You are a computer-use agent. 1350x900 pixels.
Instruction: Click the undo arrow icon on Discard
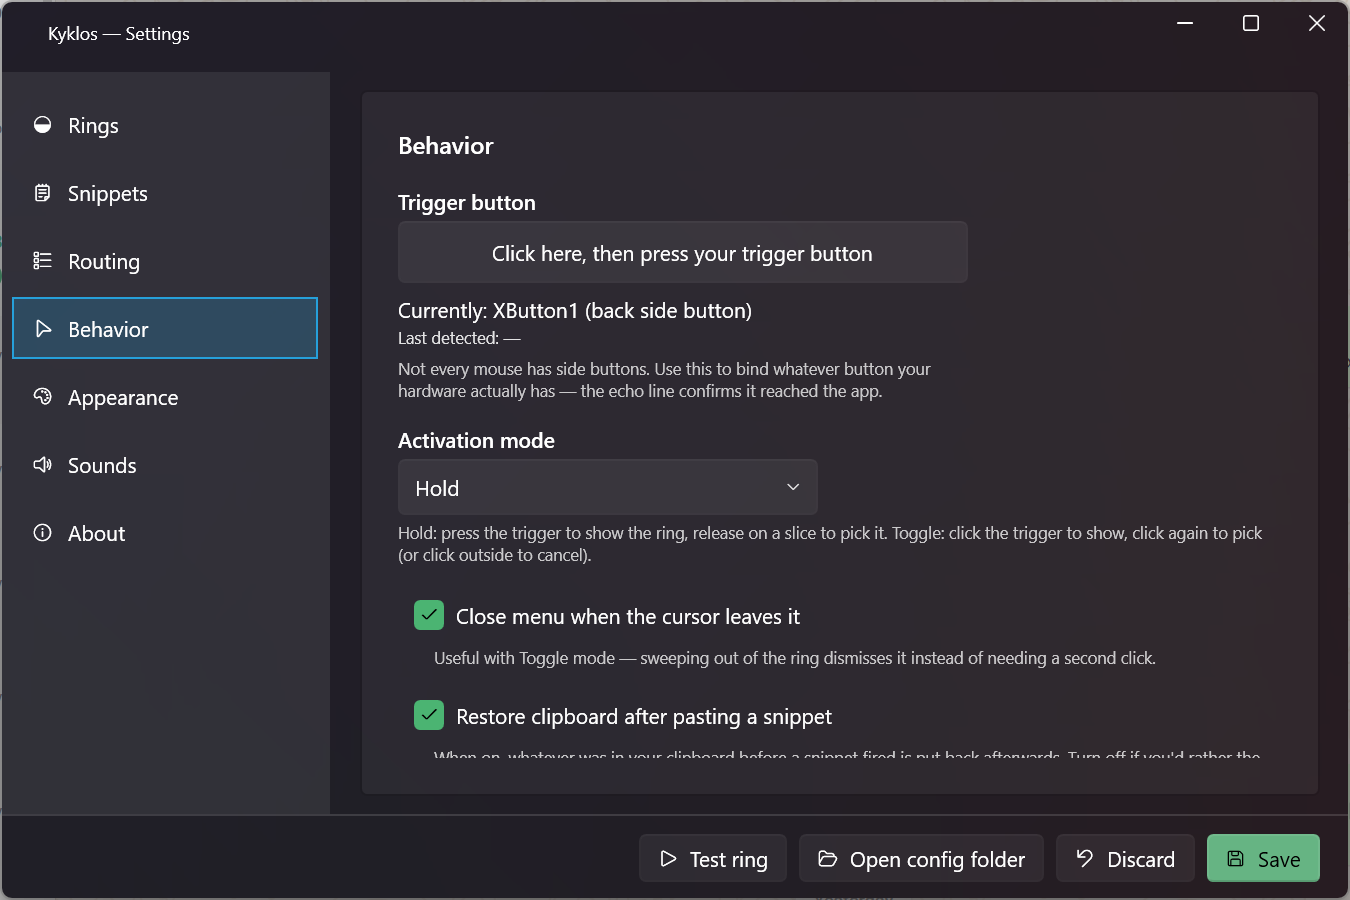(1085, 858)
